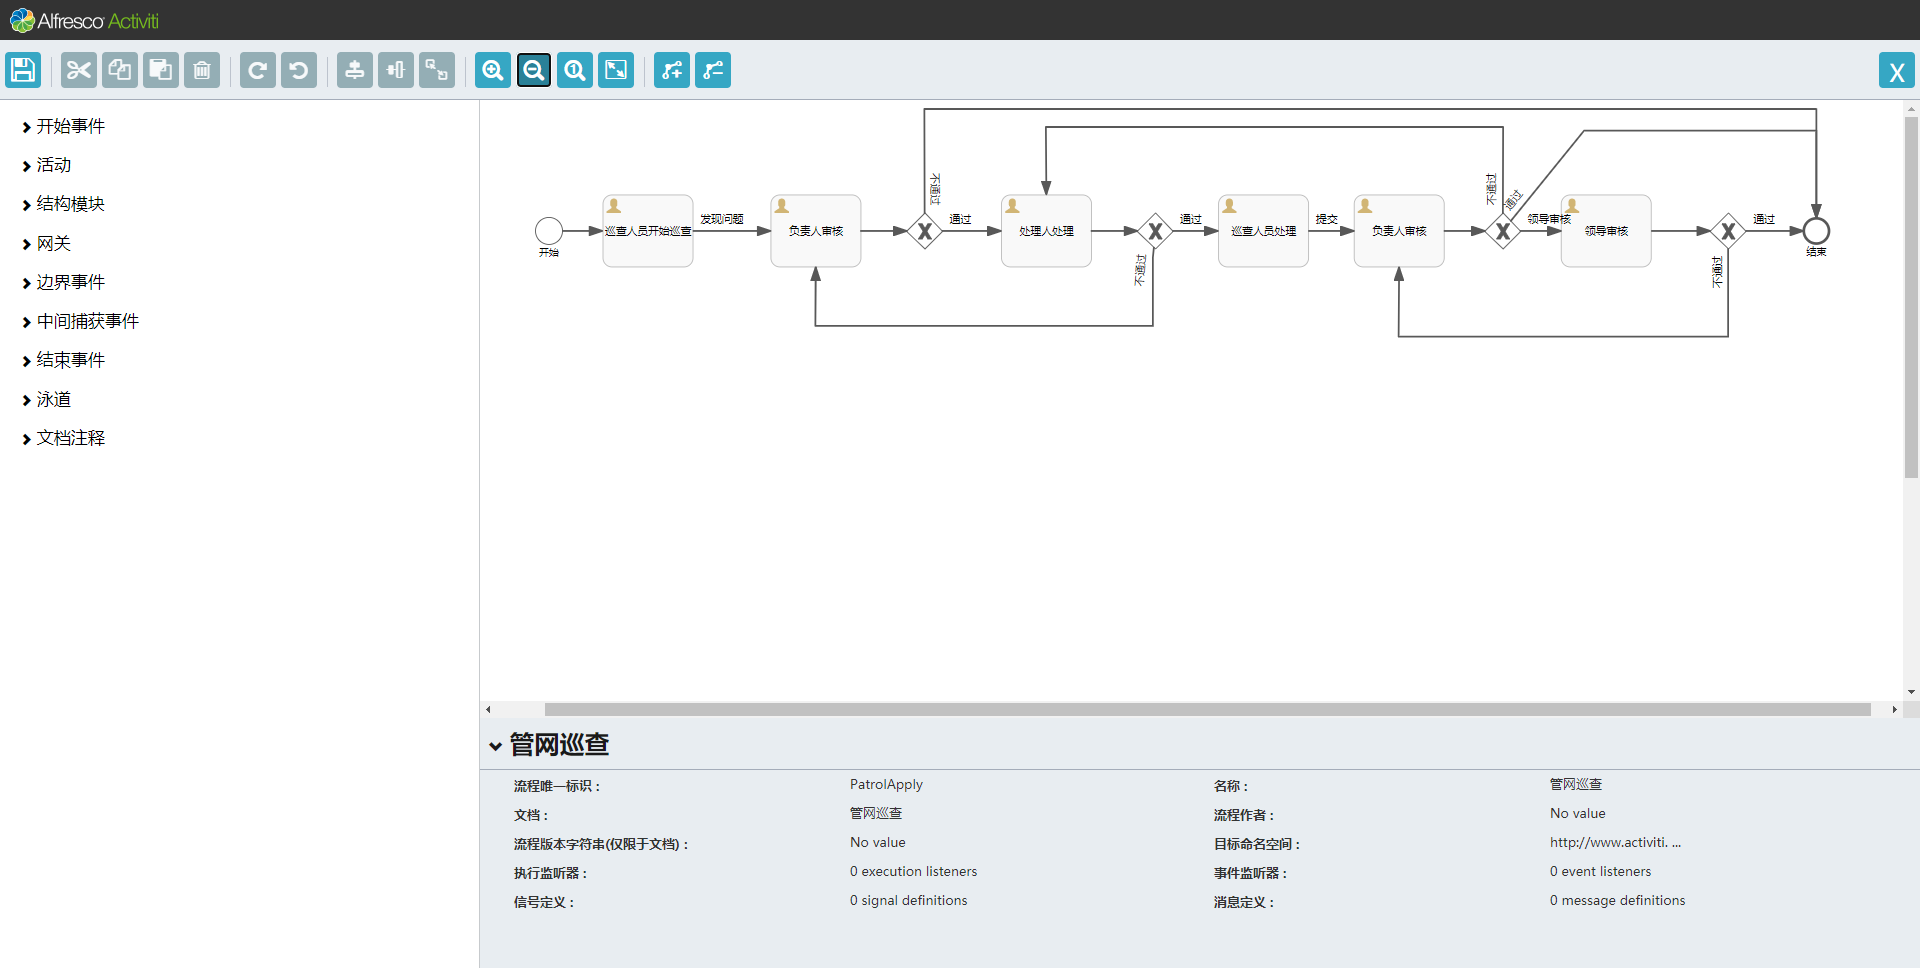Screen dimensions: 1920x969
Task: Redo the last action
Action: pos(257,70)
